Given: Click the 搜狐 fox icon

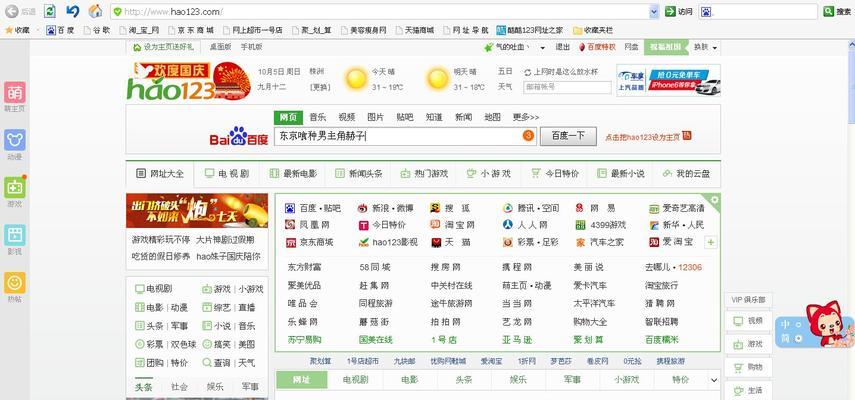Looking at the screenshot, I should click(435, 208).
